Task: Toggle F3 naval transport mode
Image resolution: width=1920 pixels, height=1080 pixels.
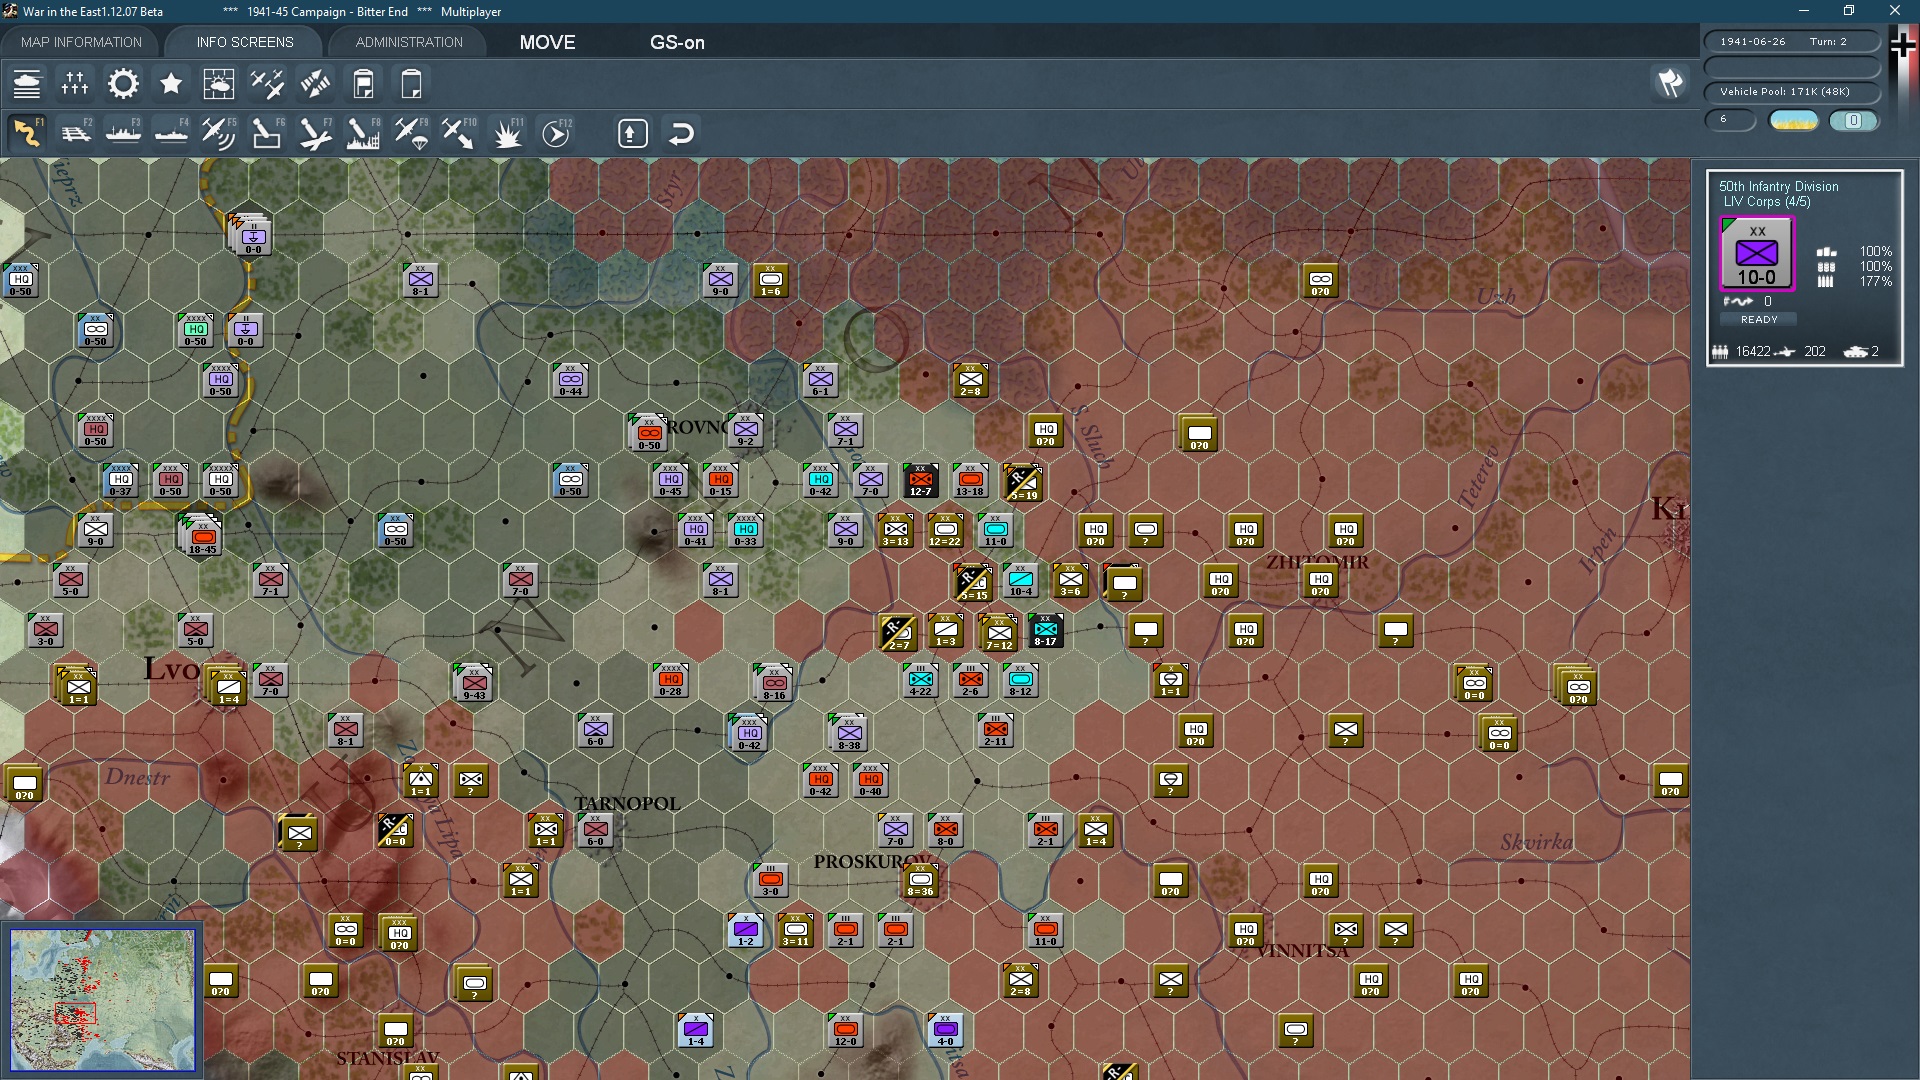Action: [x=123, y=133]
